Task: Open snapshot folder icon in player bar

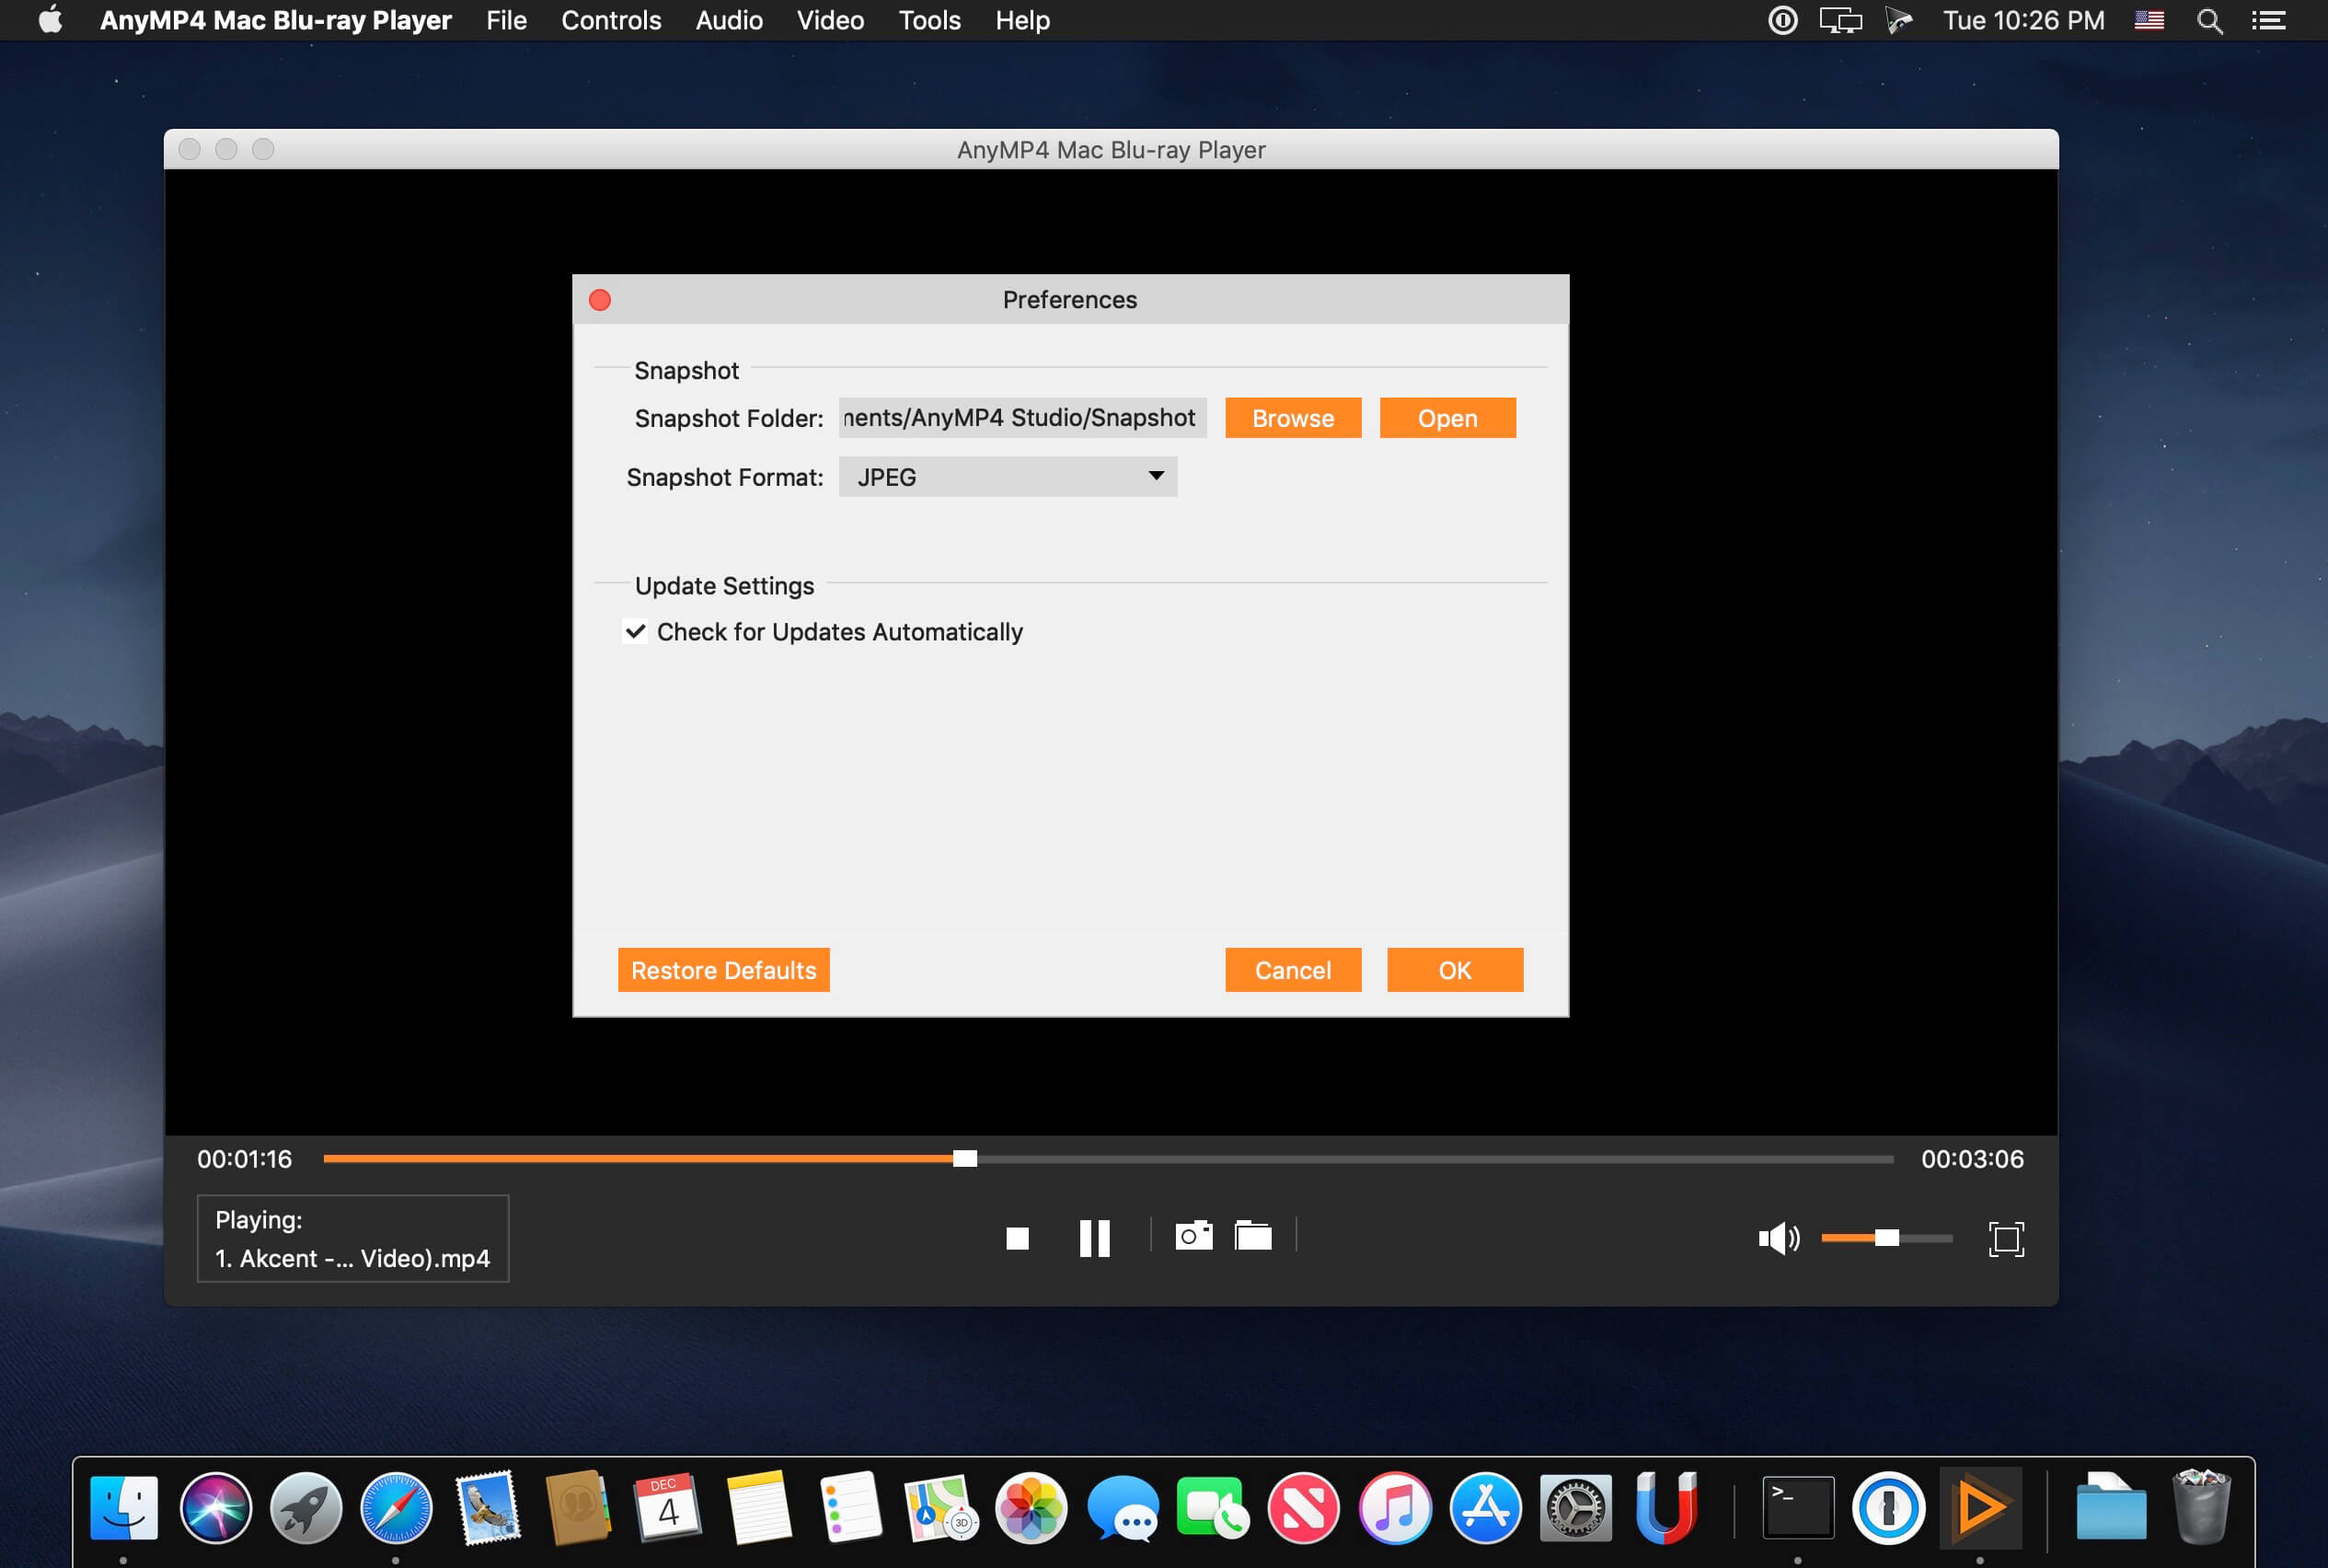Action: 1252,1236
